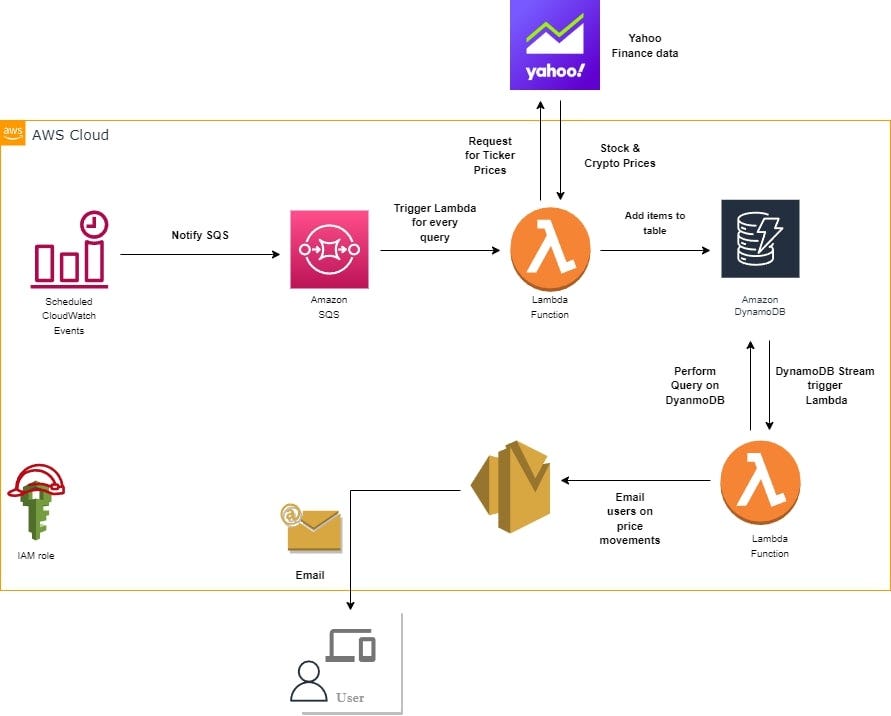The height and width of the screenshot is (716, 891).
Task: Click the Notify SQS arrow label
Action: 200,235
